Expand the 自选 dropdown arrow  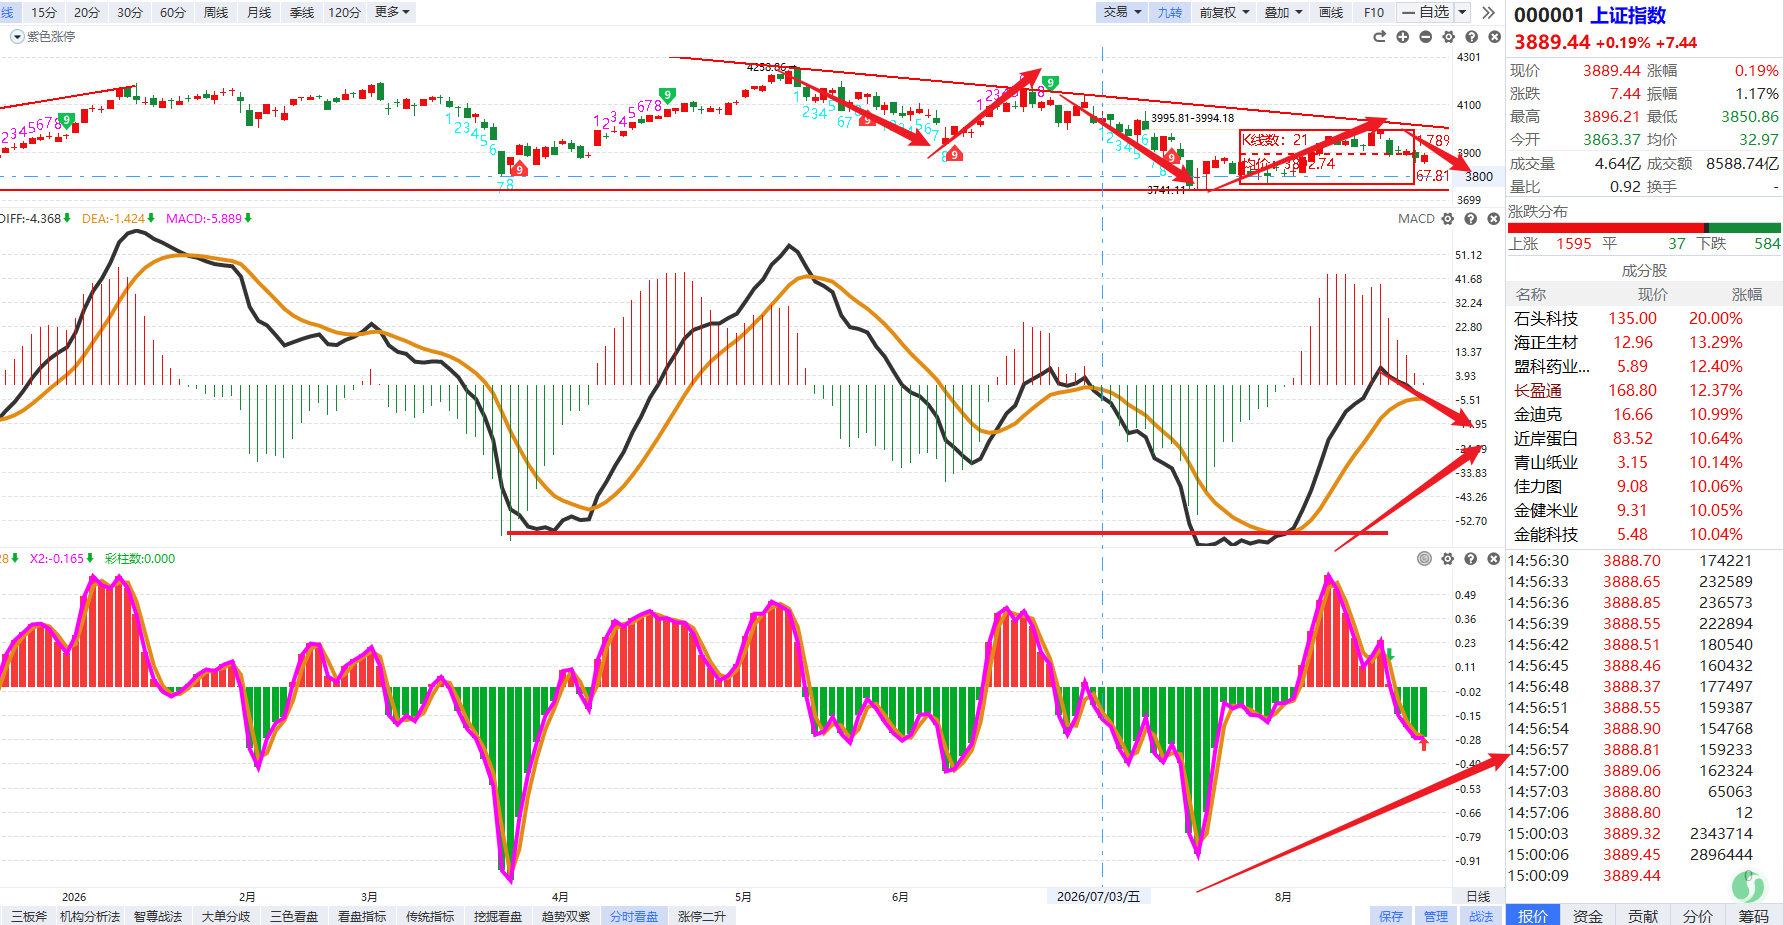click(1462, 12)
